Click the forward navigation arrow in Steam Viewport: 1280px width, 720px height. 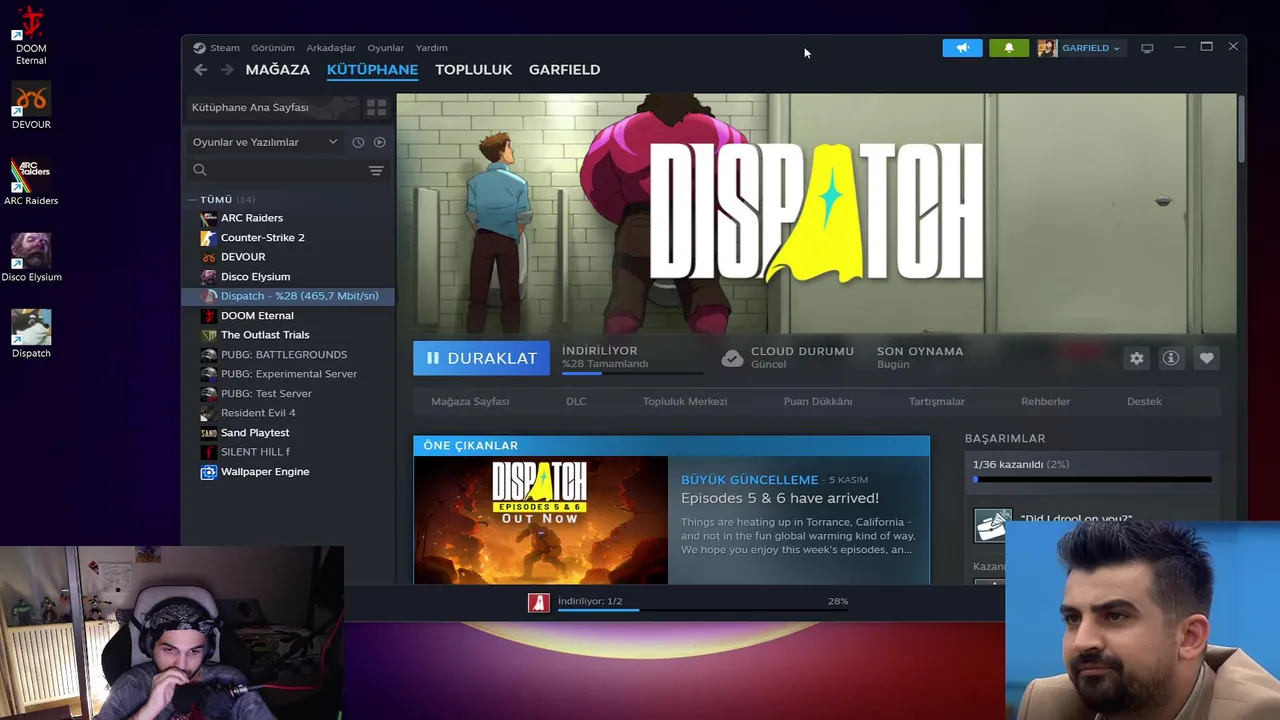pyautogui.click(x=227, y=69)
